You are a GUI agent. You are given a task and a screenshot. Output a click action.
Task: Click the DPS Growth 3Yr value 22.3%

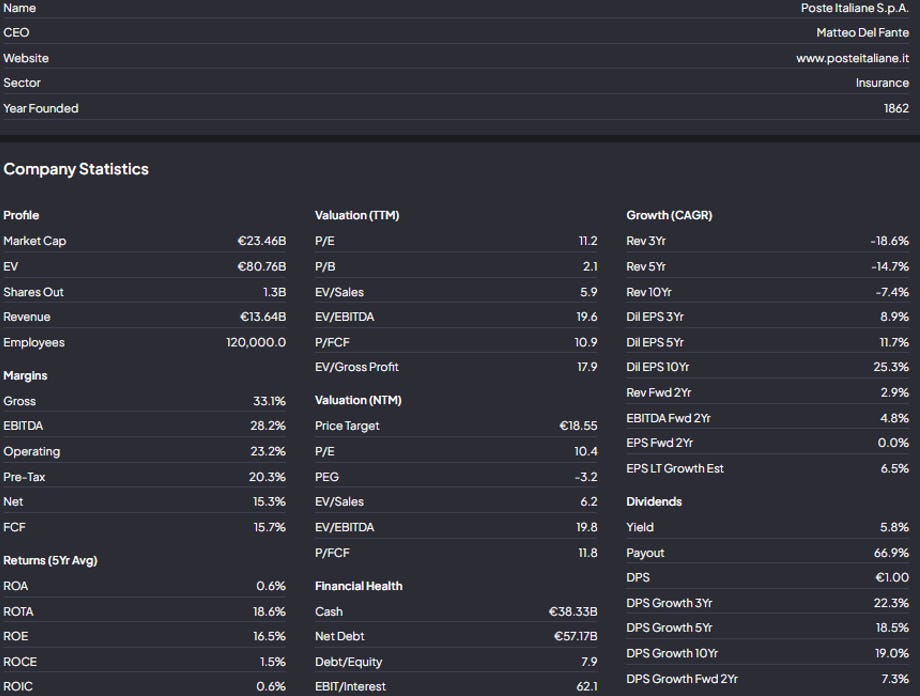point(891,603)
